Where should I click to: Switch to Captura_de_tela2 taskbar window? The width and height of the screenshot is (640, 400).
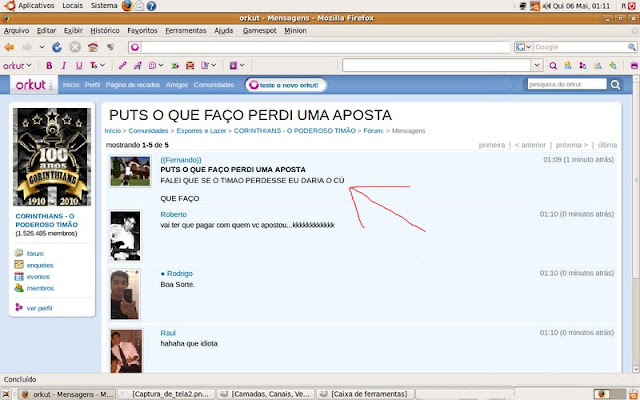tap(165, 394)
